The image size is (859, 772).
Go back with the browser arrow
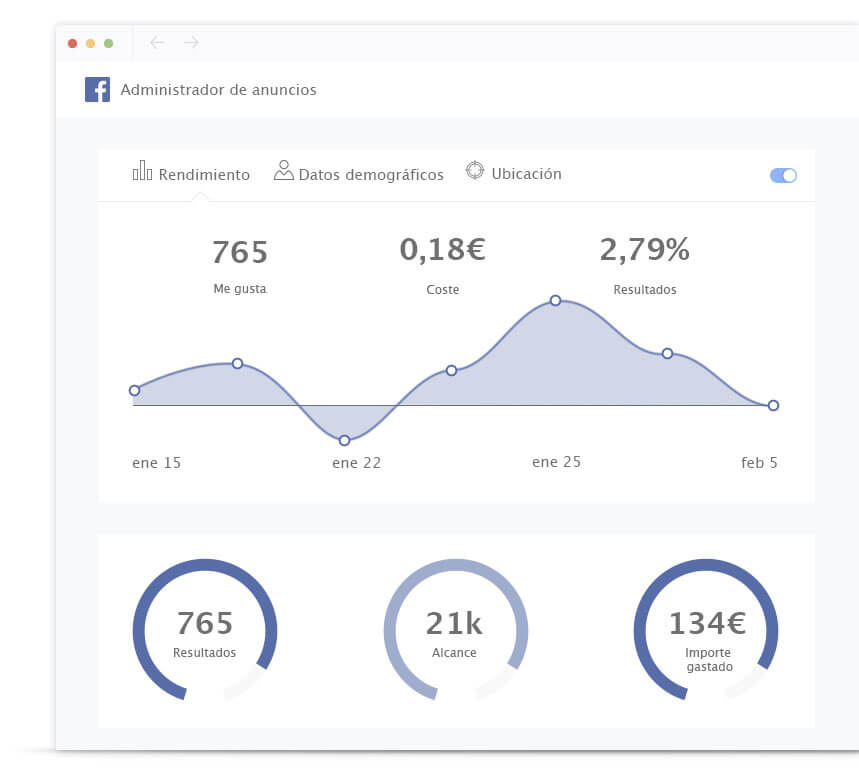(x=157, y=42)
